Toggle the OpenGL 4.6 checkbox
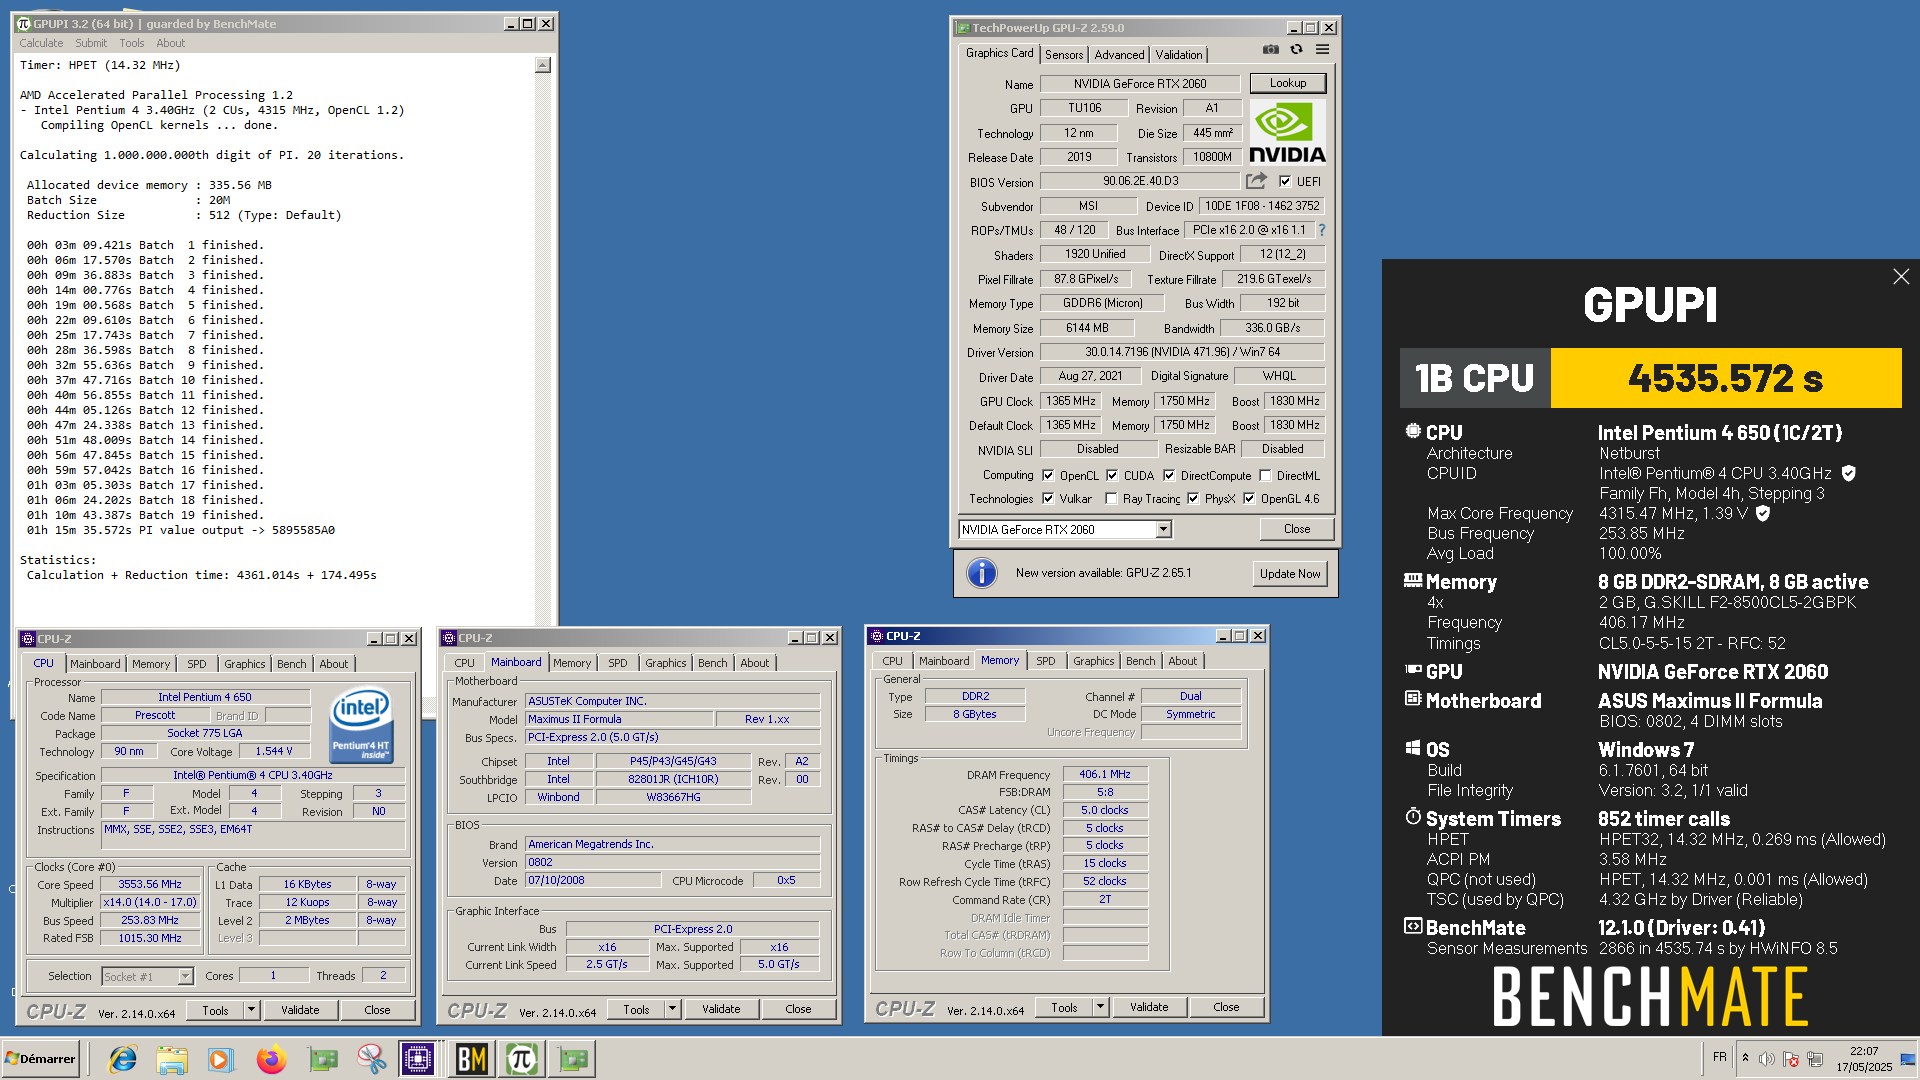This screenshot has width=1920, height=1080. [x=1249, y=498]
